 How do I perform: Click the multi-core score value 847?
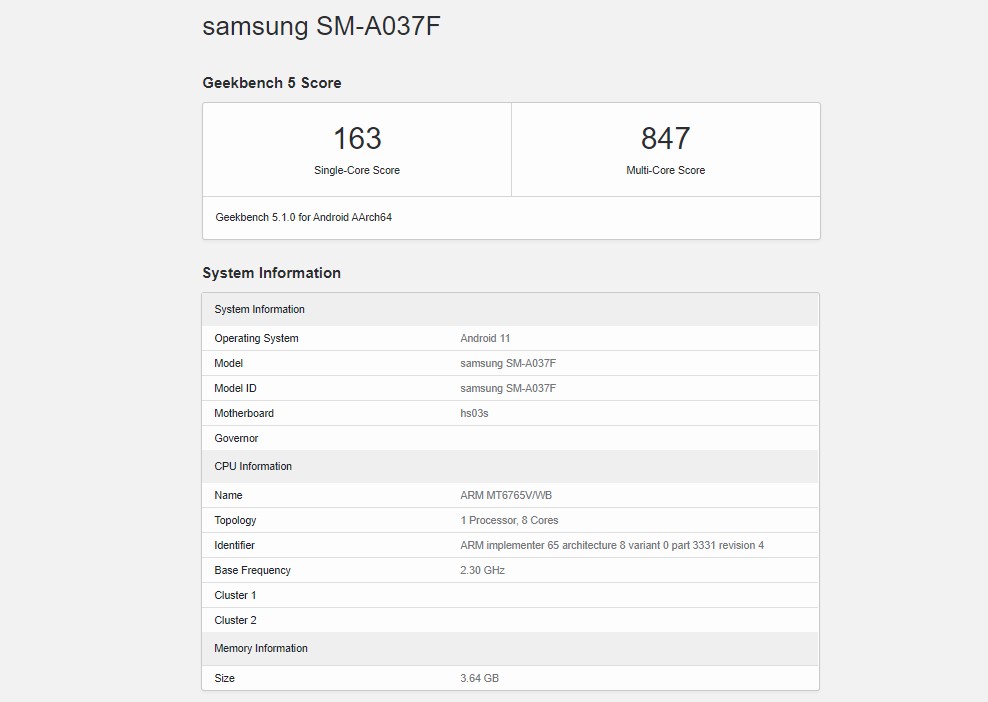pyautogui.click(x=665, y=138)
